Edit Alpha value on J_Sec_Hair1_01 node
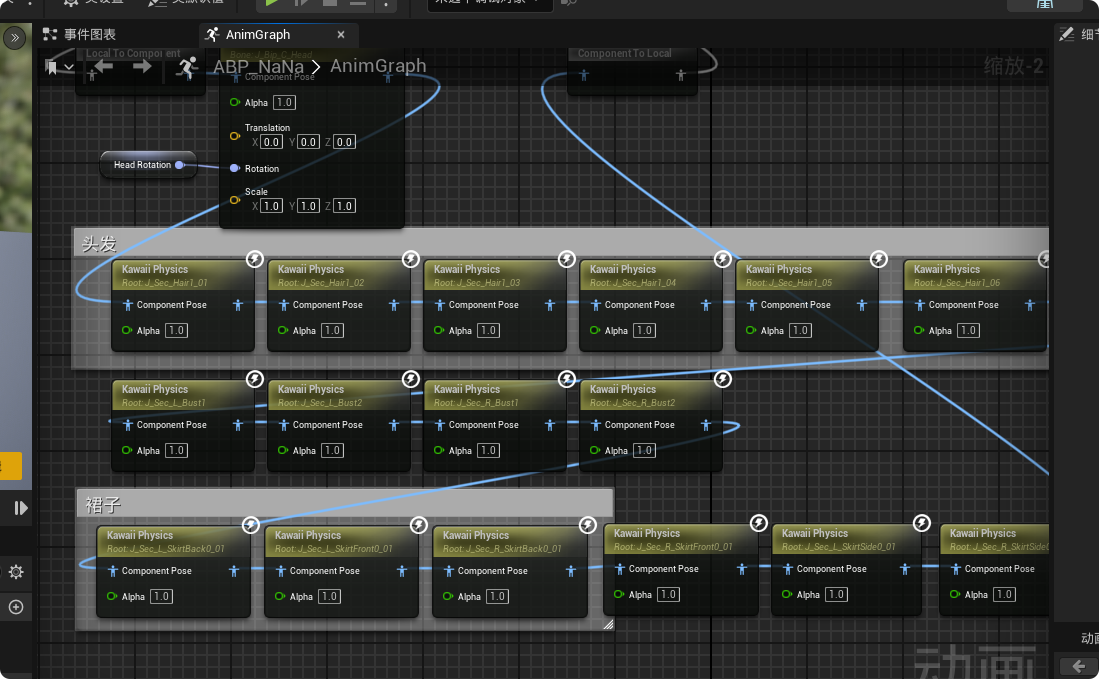Viewport: 1099px width, 679px height. point(177,331)
